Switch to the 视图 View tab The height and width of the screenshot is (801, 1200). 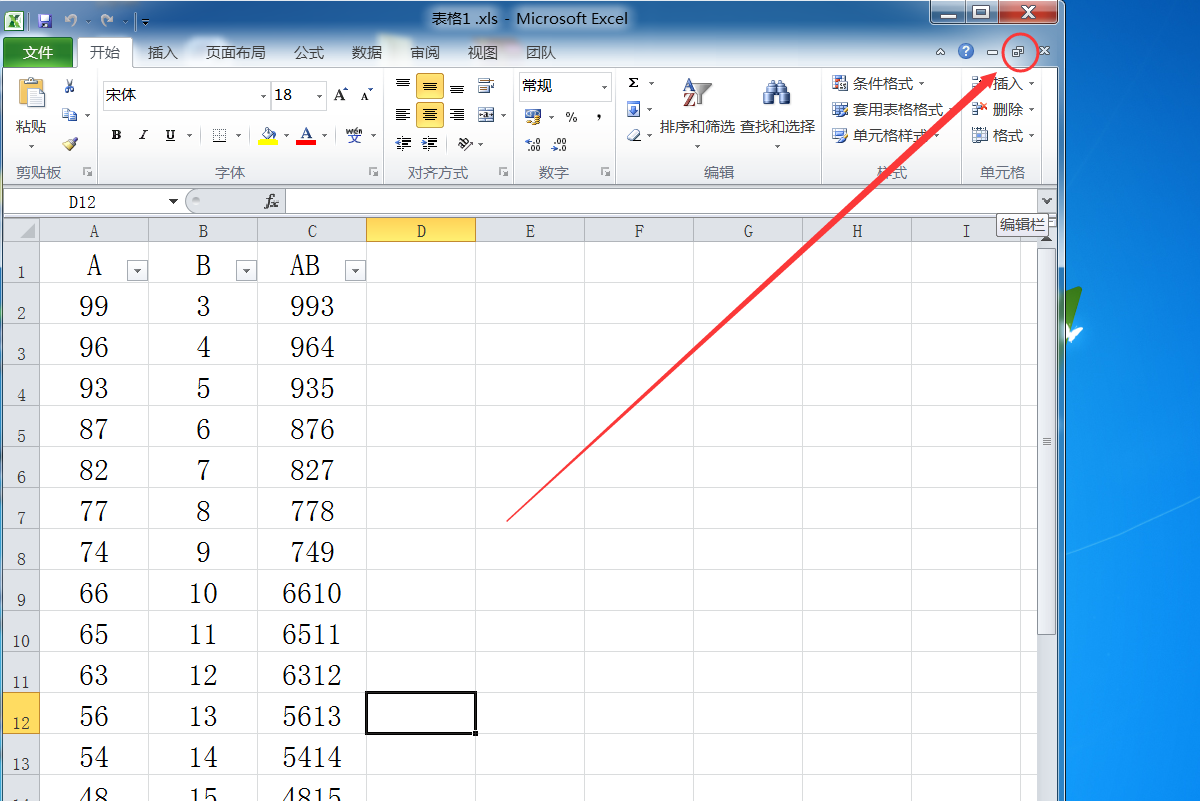pyautogui.click(x=483, y=53)
